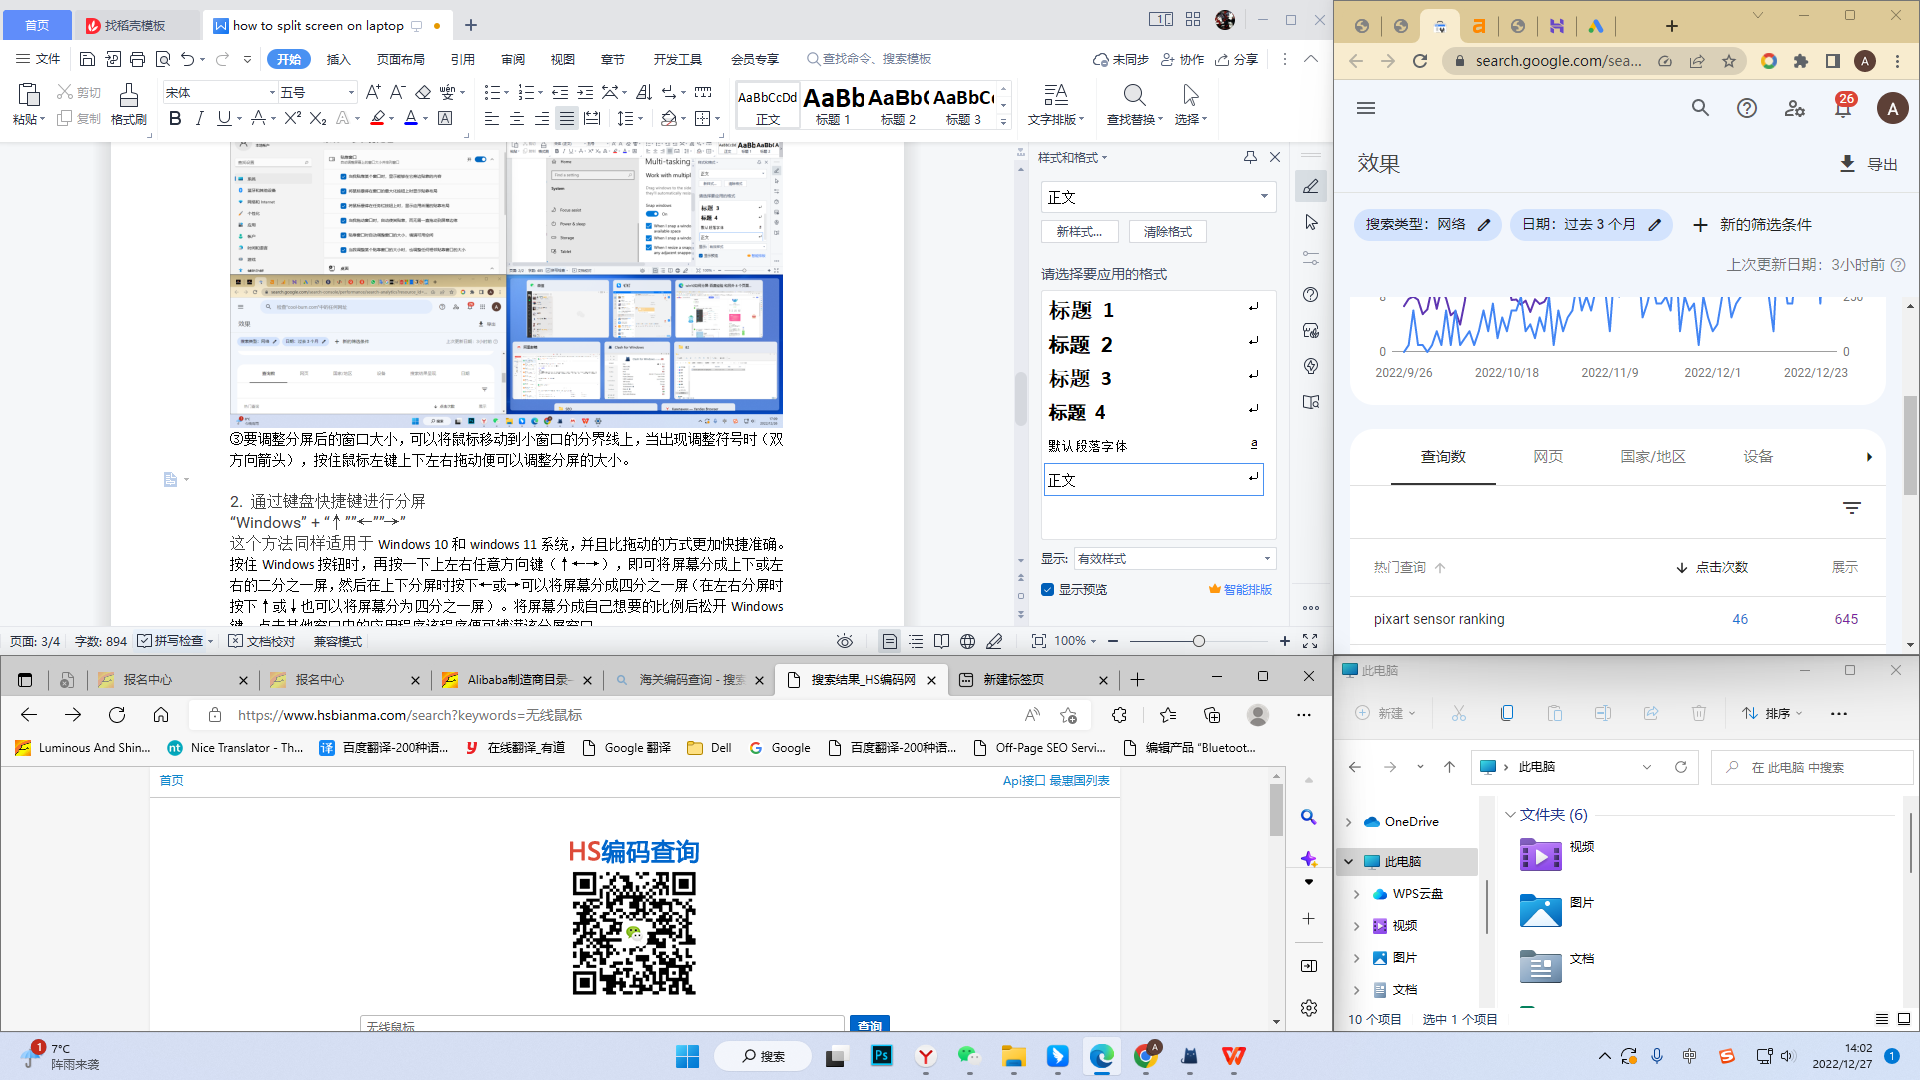This screenshot has height=1080, width=1920.
Task: Click the Format Painter (格式刷) icon
Action: coord(128,97)
